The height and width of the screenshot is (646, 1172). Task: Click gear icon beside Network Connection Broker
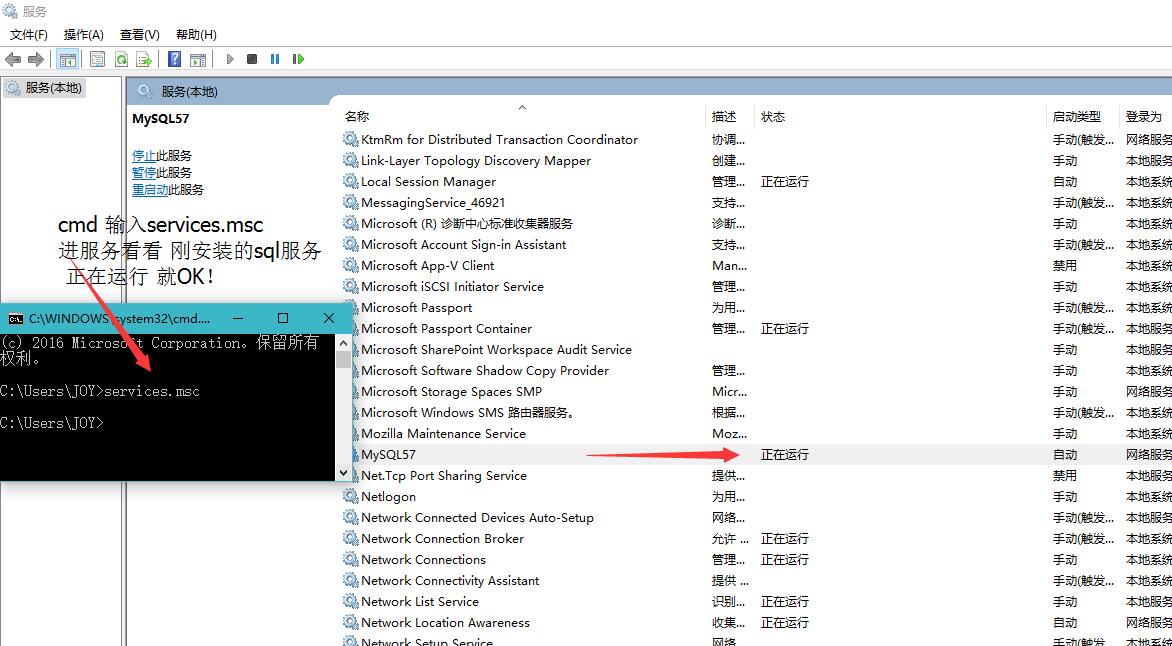coord(351,538)
